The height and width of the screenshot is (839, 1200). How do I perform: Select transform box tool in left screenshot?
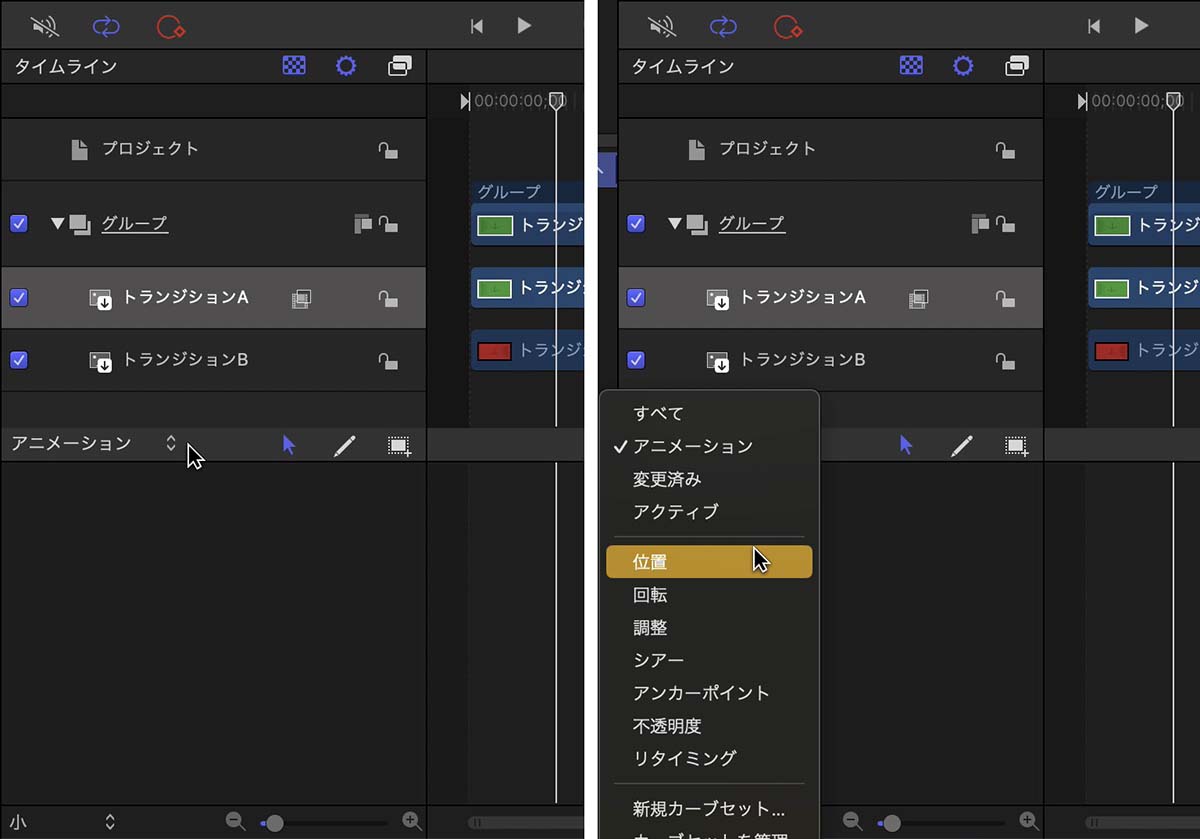click(x=399, y=446)
